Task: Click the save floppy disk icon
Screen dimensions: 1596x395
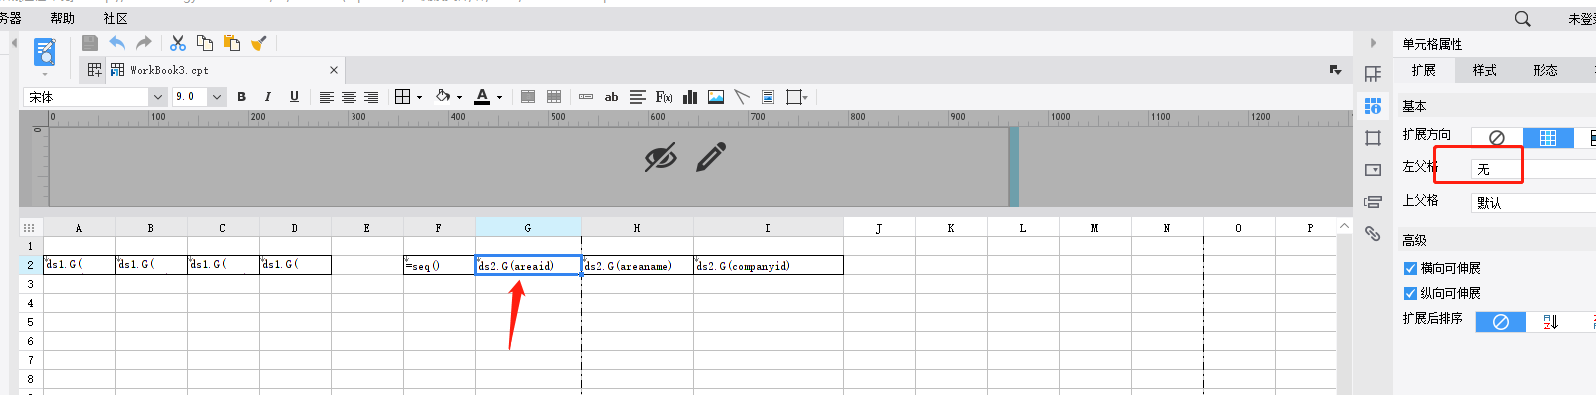Action: 90,43
